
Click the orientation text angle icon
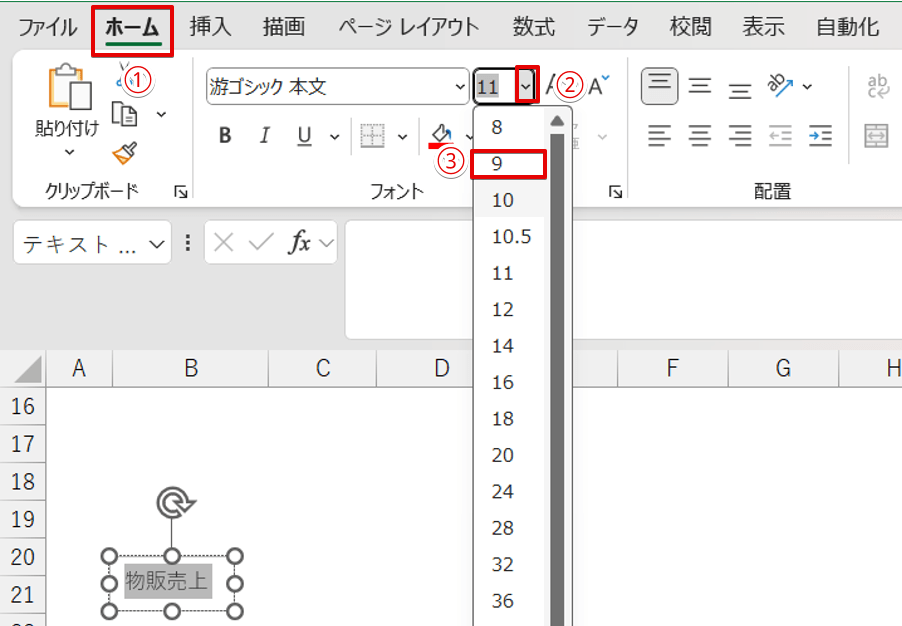click(780, 86)
